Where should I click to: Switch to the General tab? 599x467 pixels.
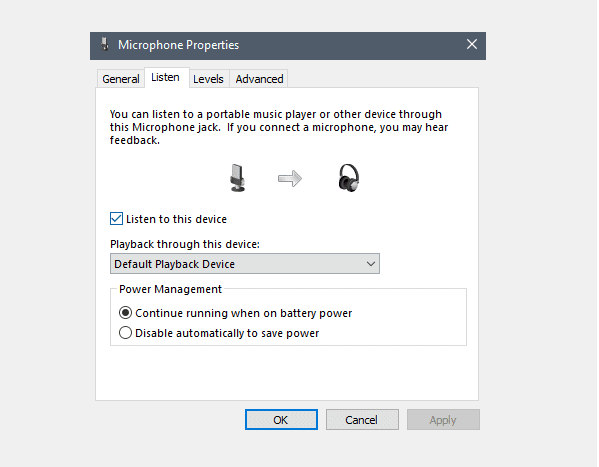pyautogui.click(x=121, y=79)
